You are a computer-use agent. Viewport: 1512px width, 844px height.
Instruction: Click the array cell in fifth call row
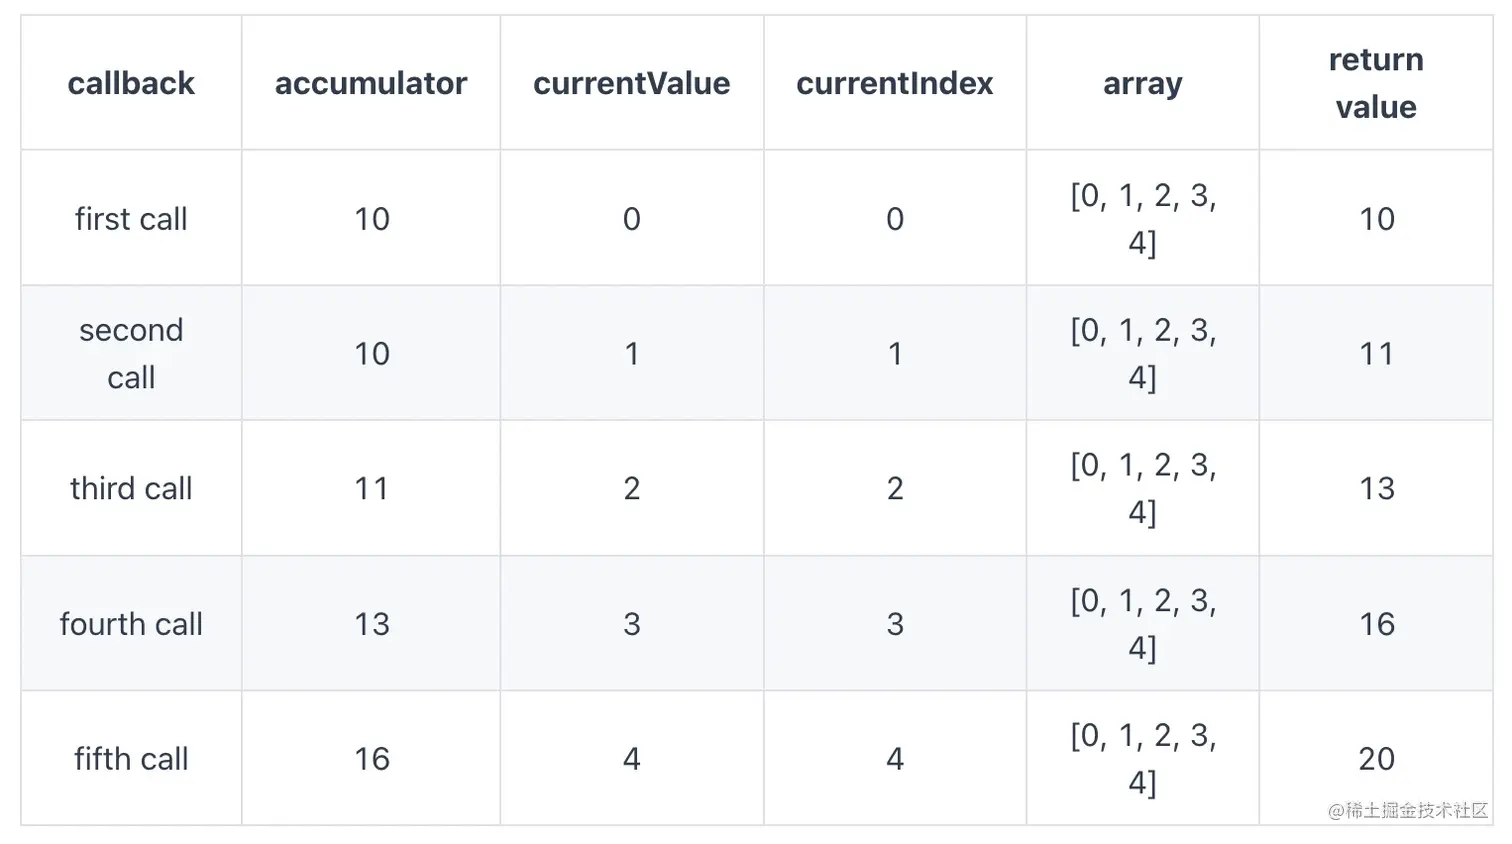coord(1142,758)
